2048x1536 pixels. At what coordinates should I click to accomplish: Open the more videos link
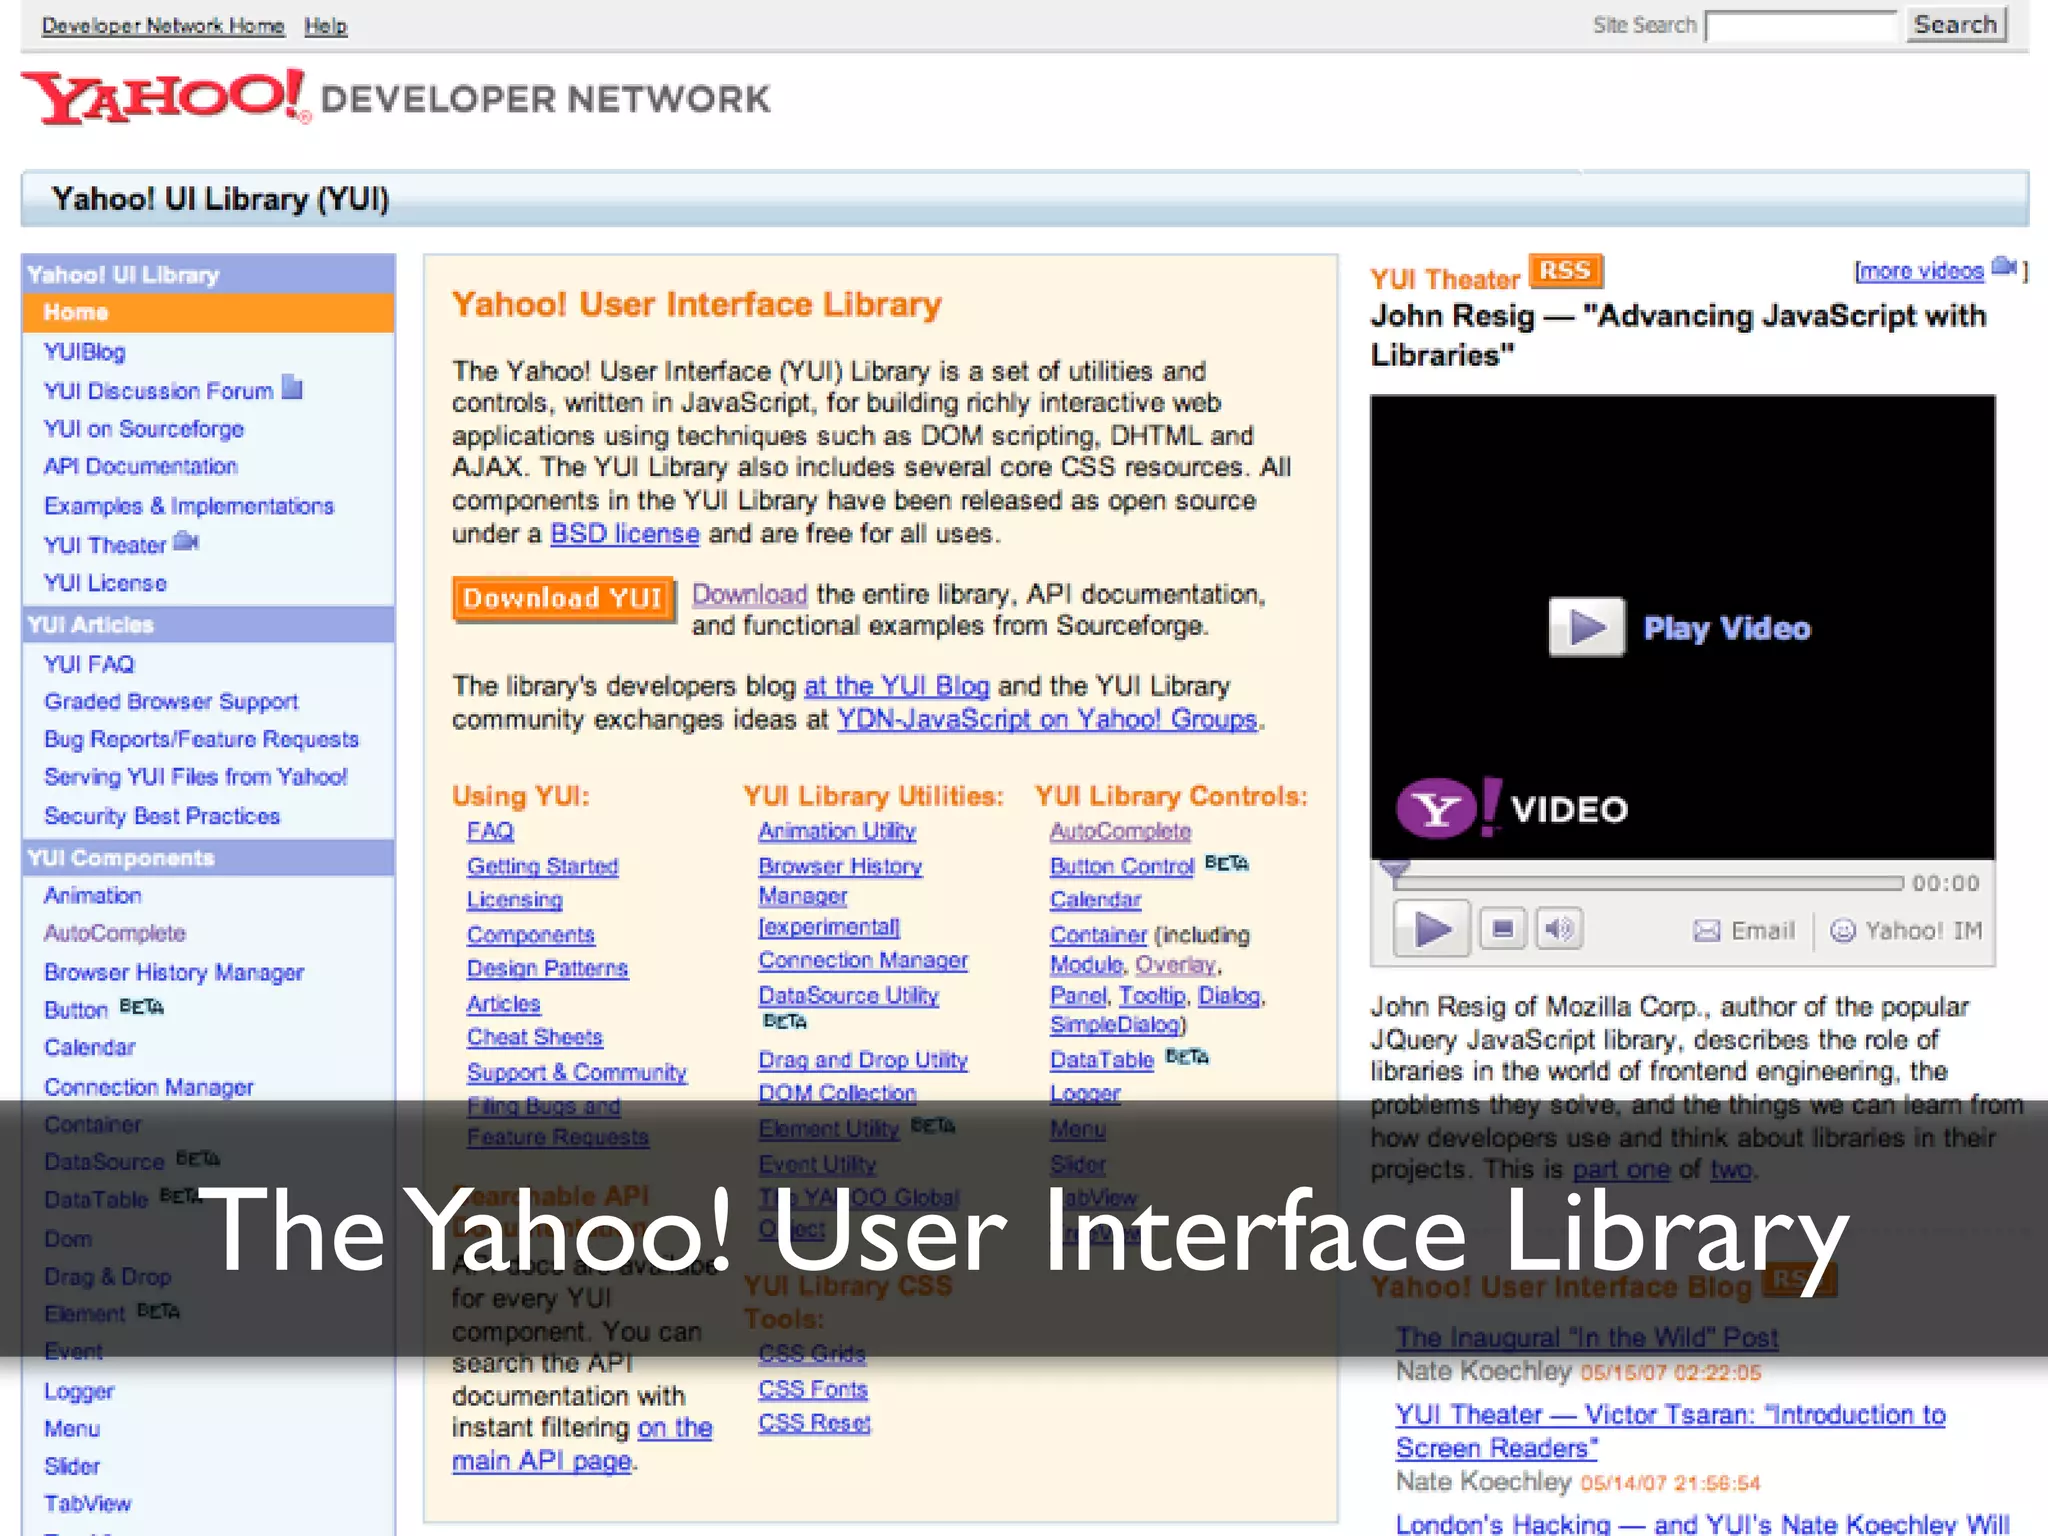click(x=1921, y=271)
